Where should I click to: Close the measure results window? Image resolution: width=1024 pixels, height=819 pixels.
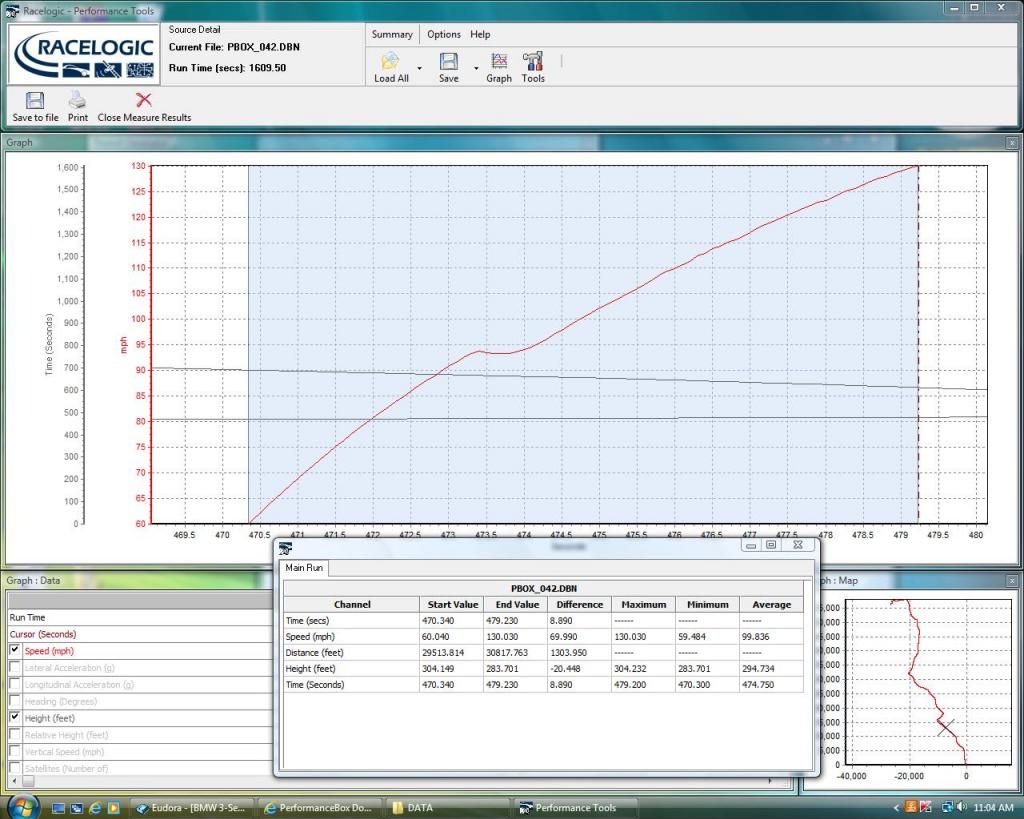(x=798, y=545)
